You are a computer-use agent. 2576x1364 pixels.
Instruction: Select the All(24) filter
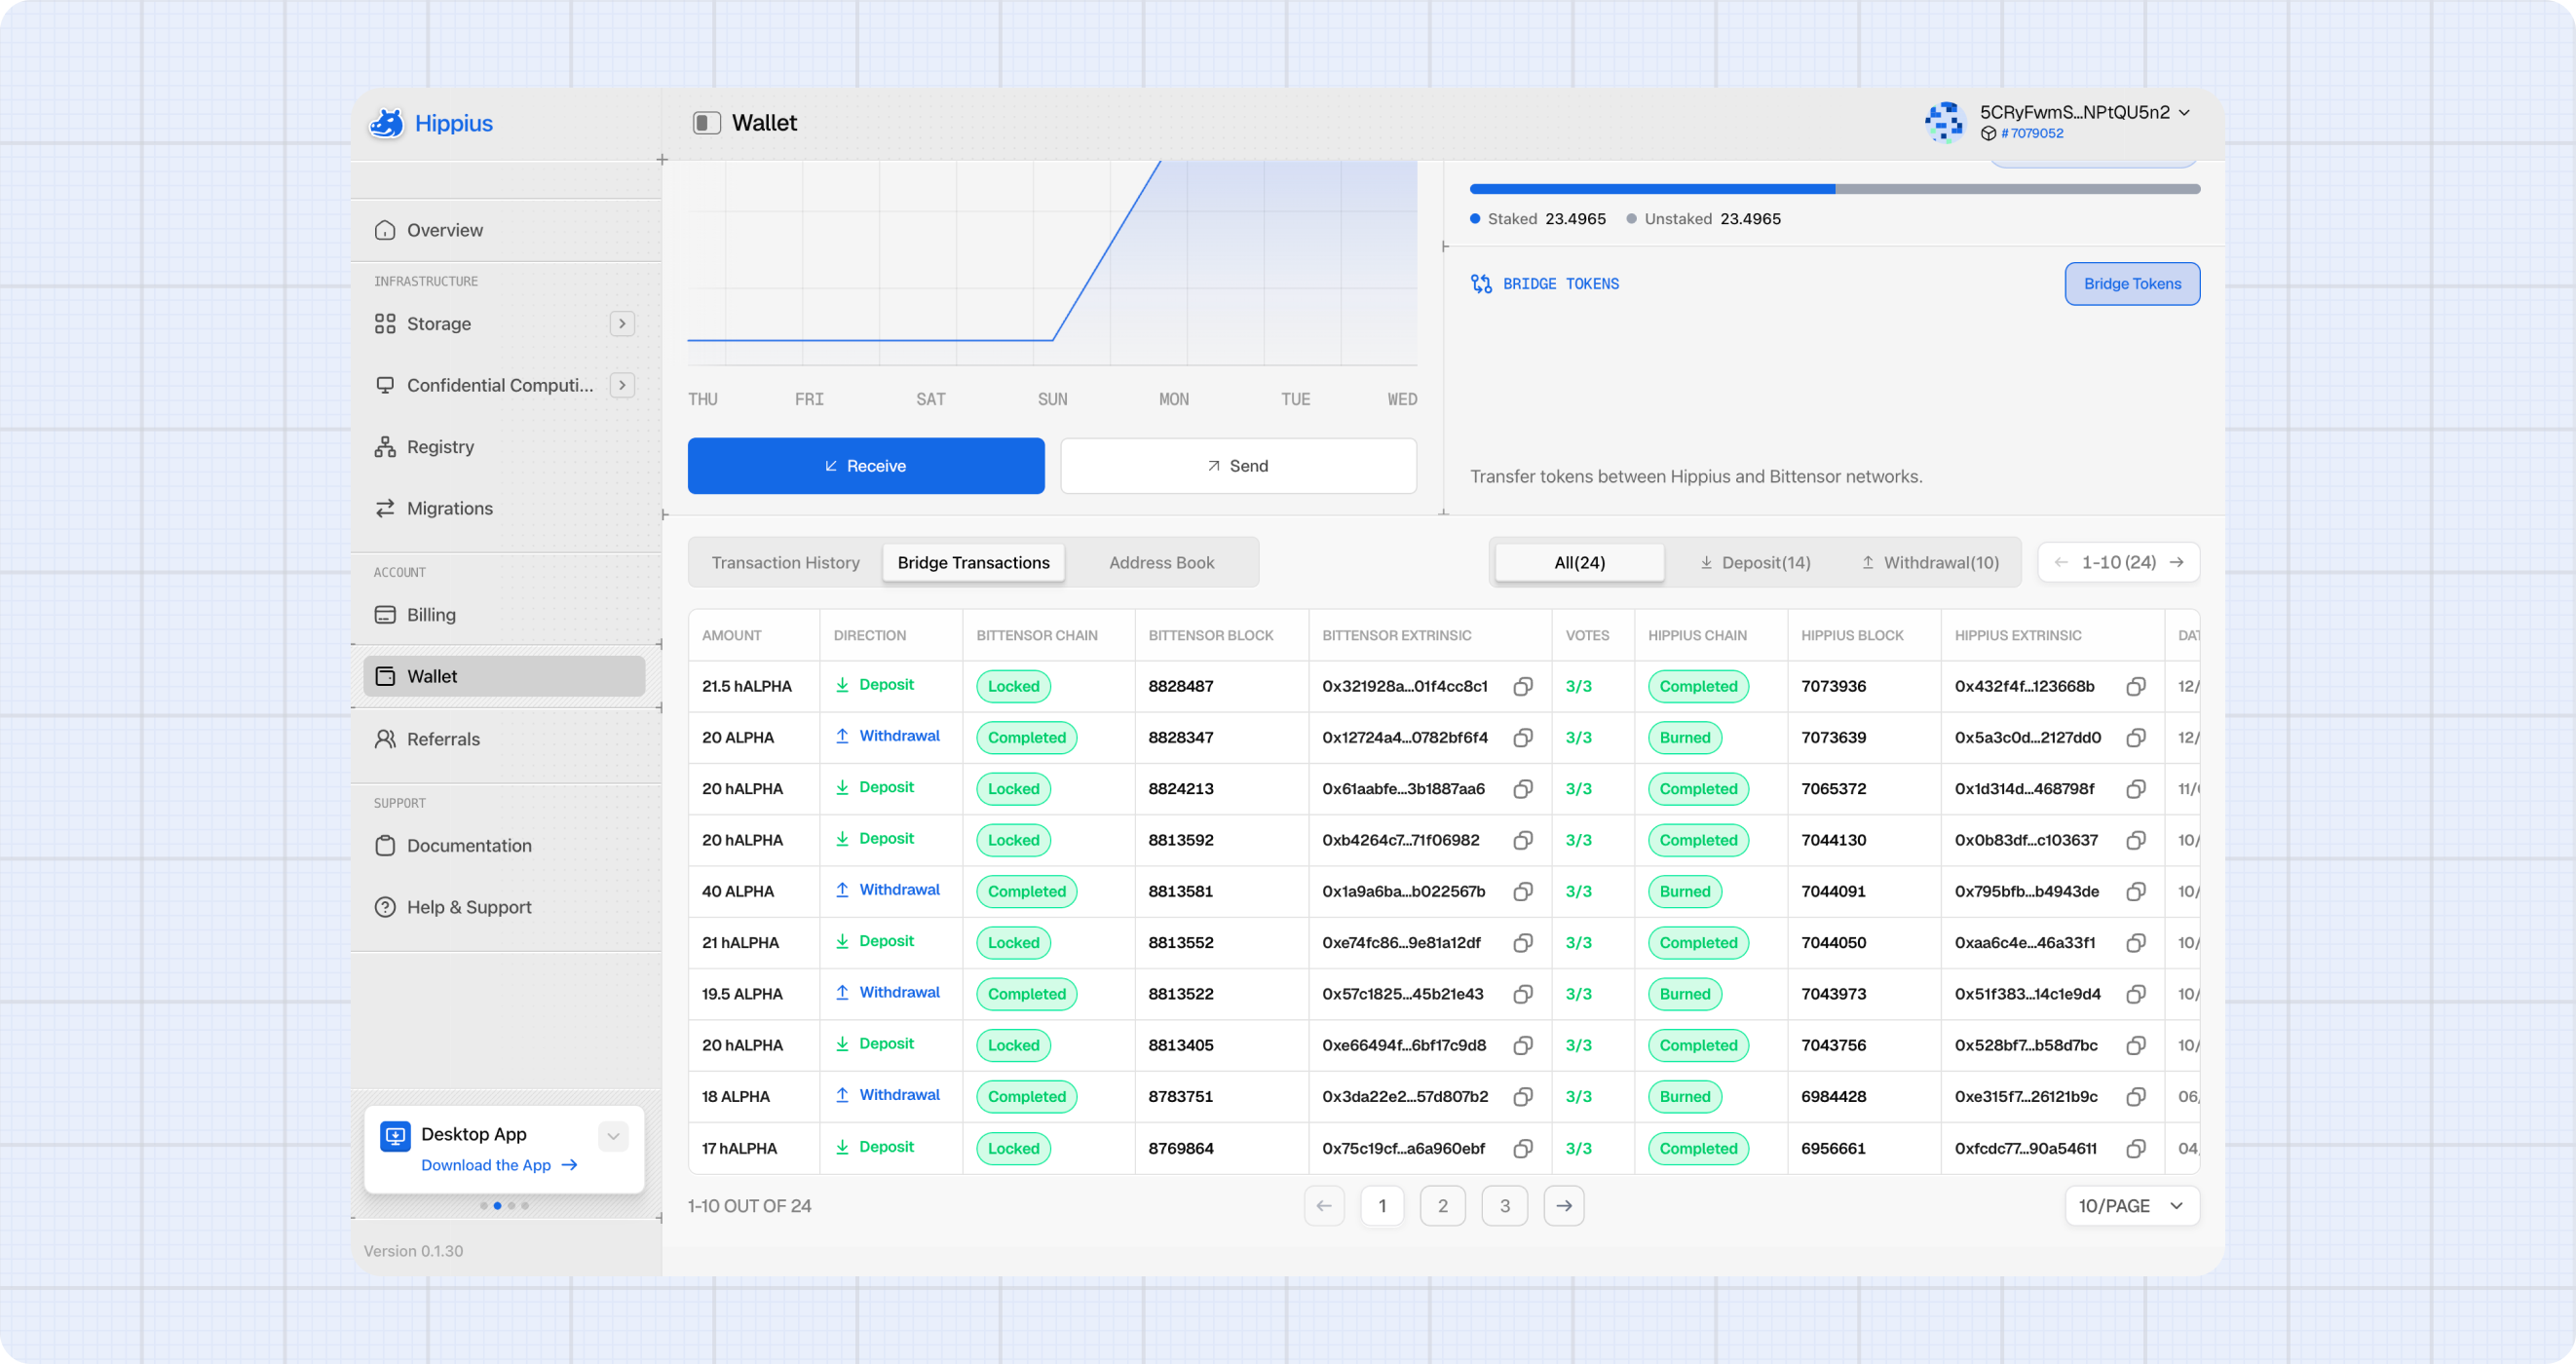point(1579,563)
